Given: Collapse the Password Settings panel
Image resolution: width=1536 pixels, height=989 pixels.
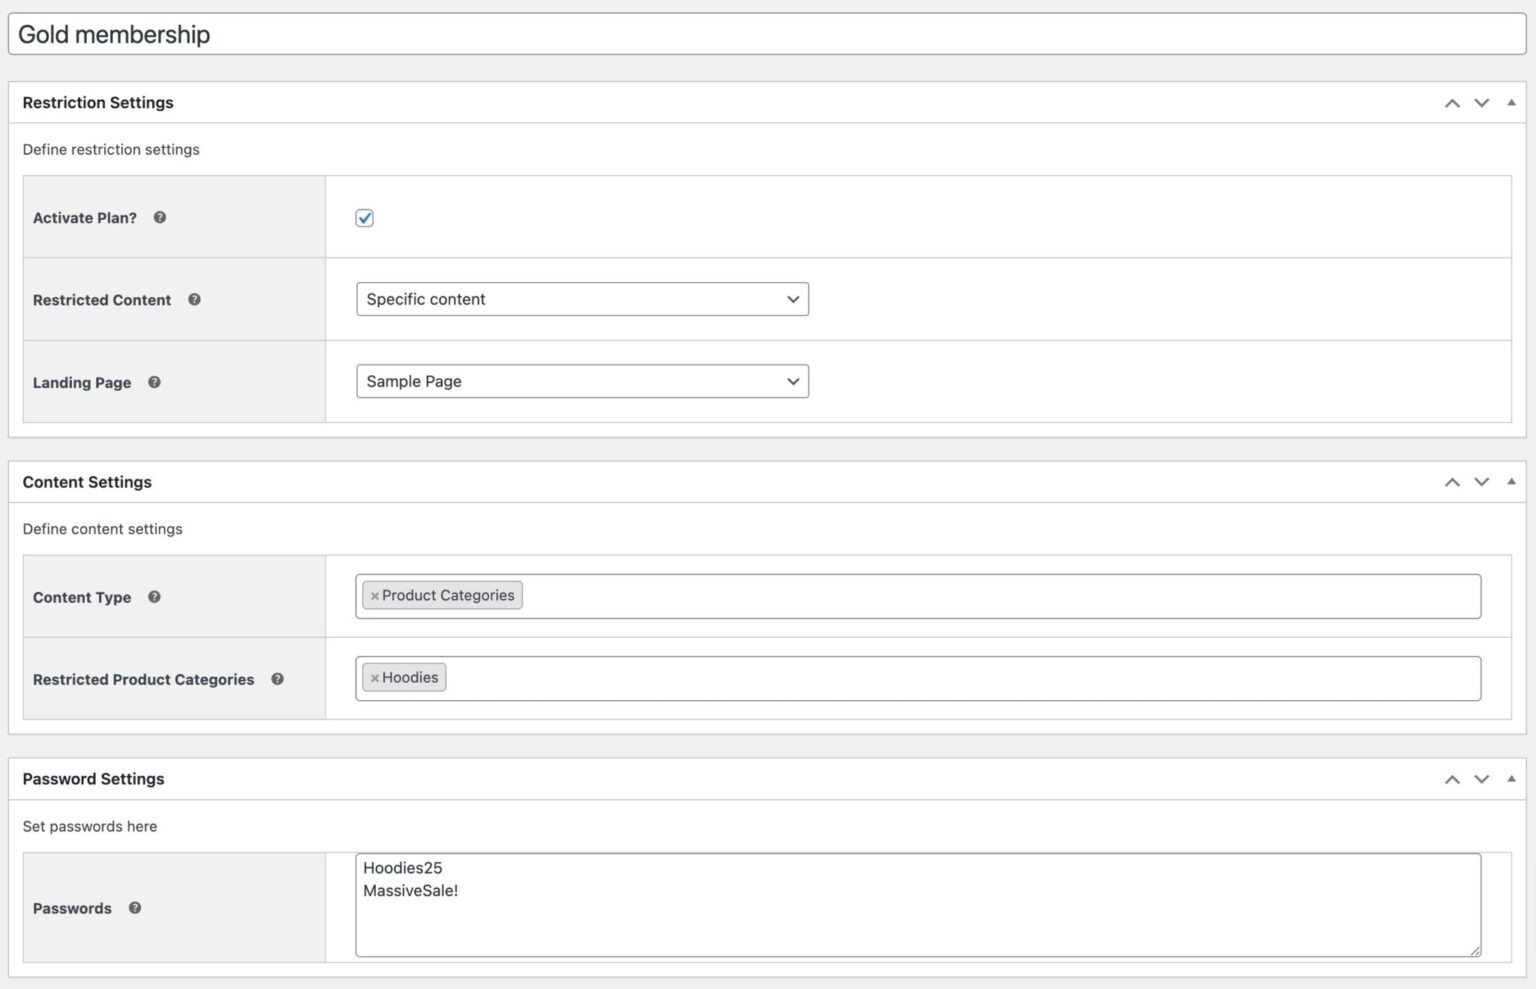Looking at the screenshot, I should coord(1510,778).
